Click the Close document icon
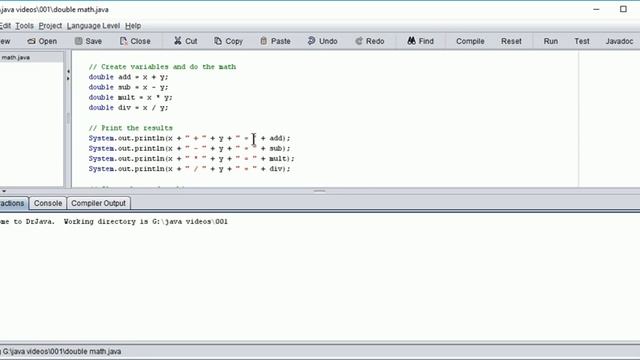 123,41
